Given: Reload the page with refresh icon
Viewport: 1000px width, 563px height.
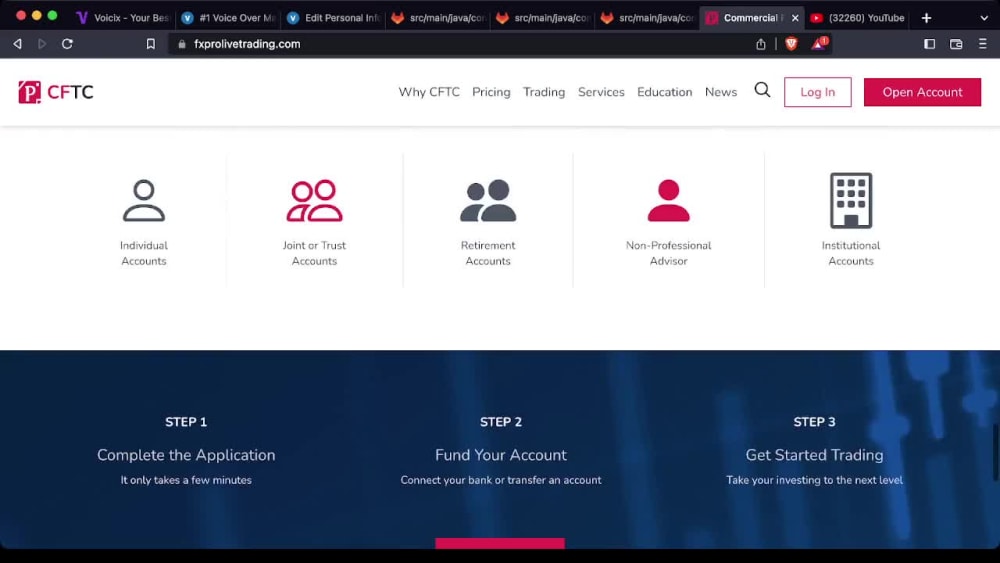Looking at the screenshot, I should (x=67, y=44).
